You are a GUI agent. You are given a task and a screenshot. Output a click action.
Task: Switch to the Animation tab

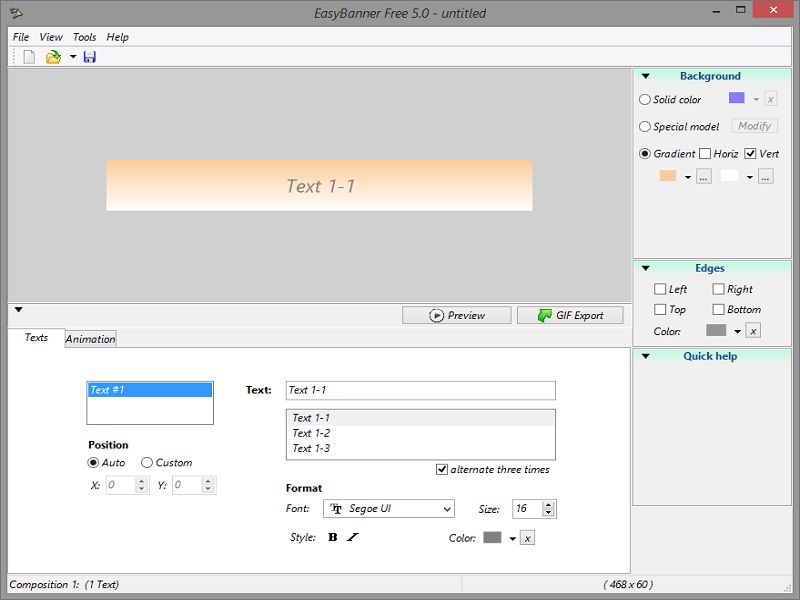click(x=90, y=339)
